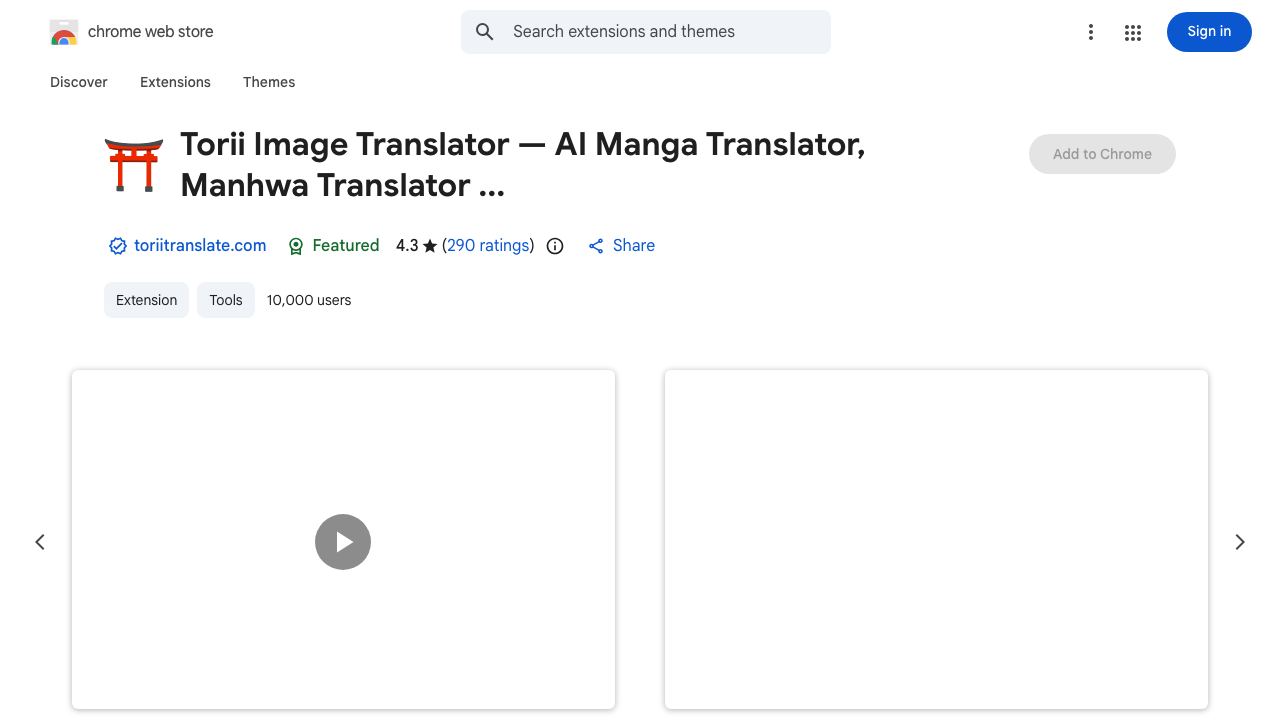Click the Chrome Web Store rainbow logo
This screenshot has height=720, width=1280.
[64, 32]
